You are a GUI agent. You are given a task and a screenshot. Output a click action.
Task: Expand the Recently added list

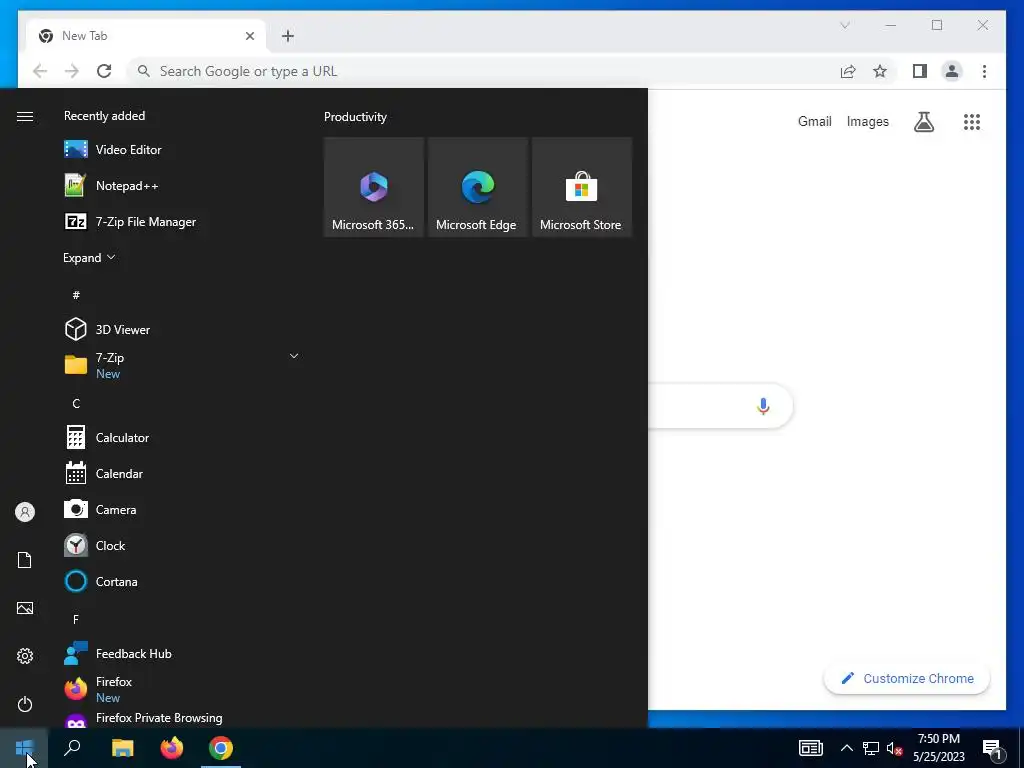tap(89, 257)
